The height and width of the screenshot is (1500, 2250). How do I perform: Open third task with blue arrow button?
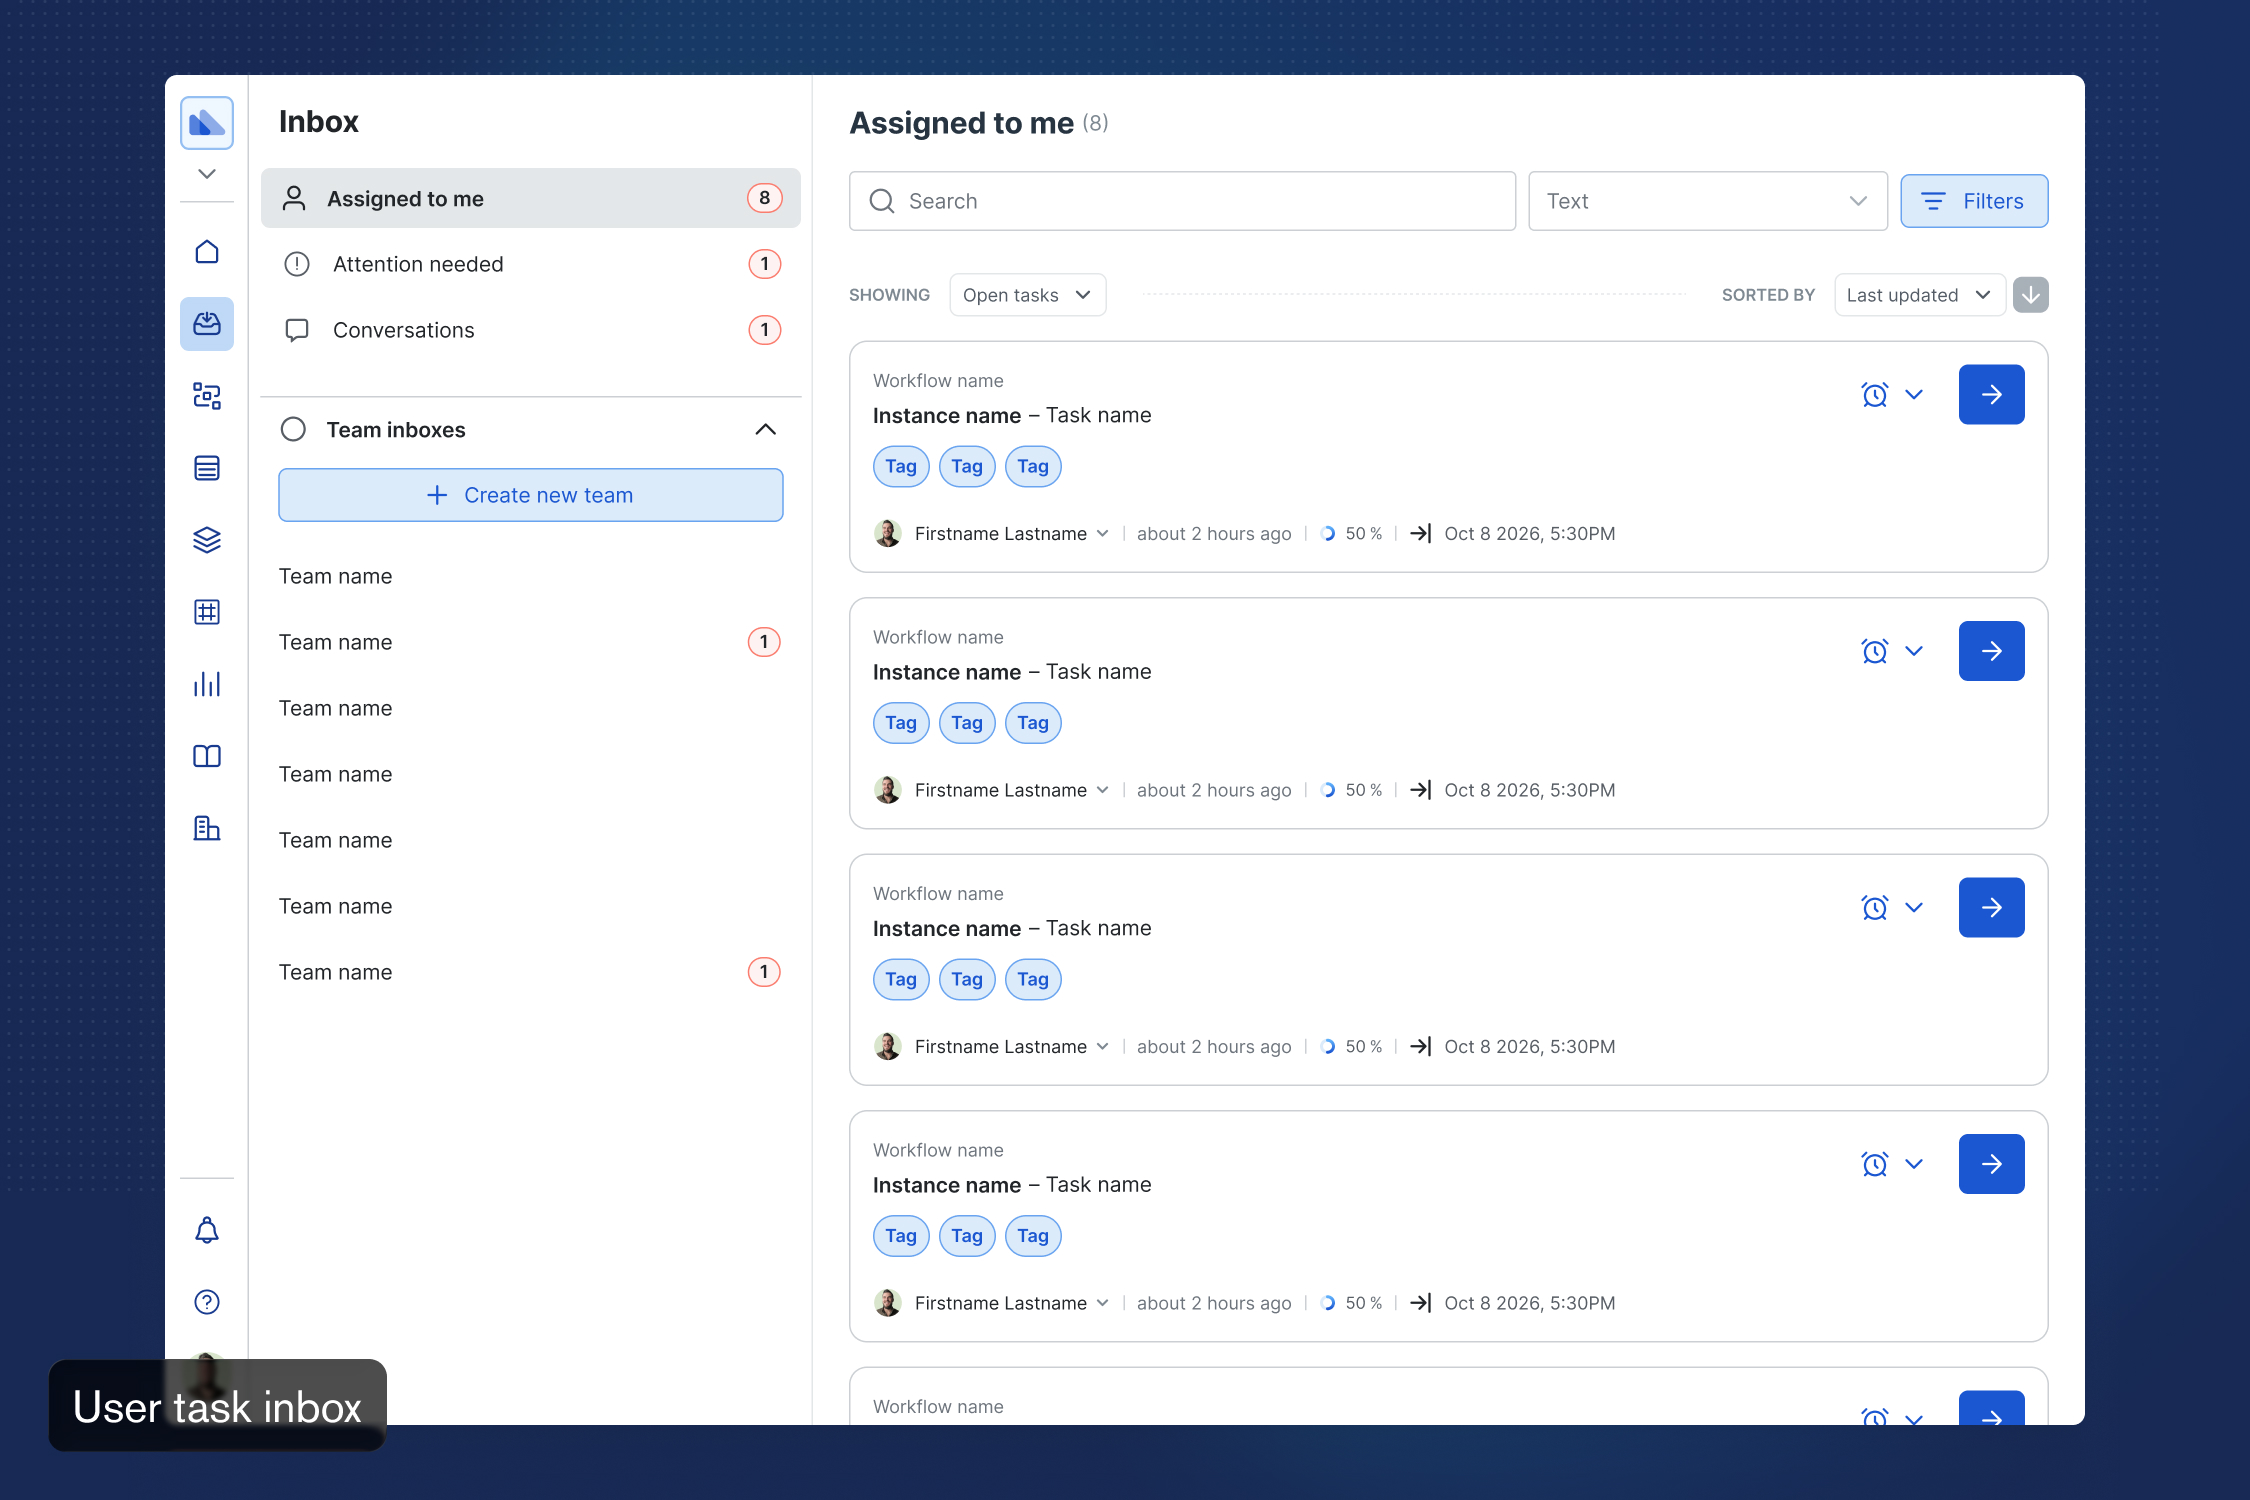click(x=1992, y=908)
